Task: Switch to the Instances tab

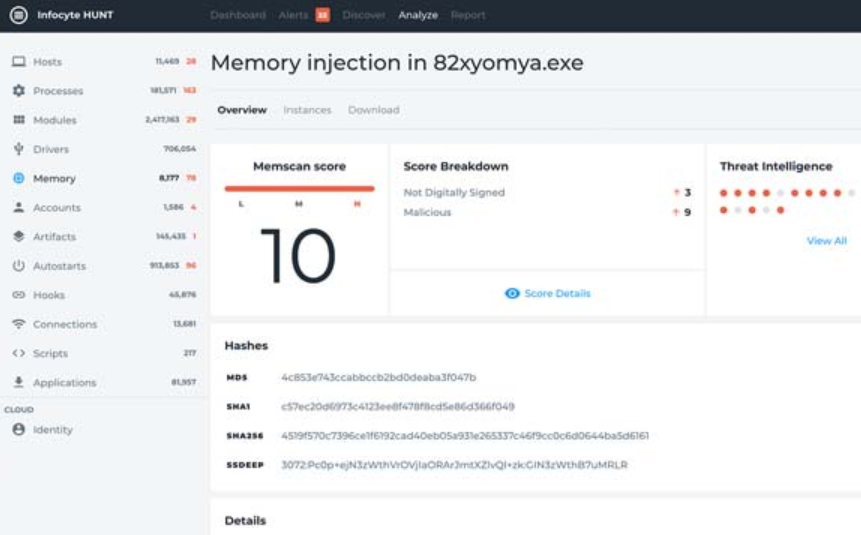Action: point(306,110)
